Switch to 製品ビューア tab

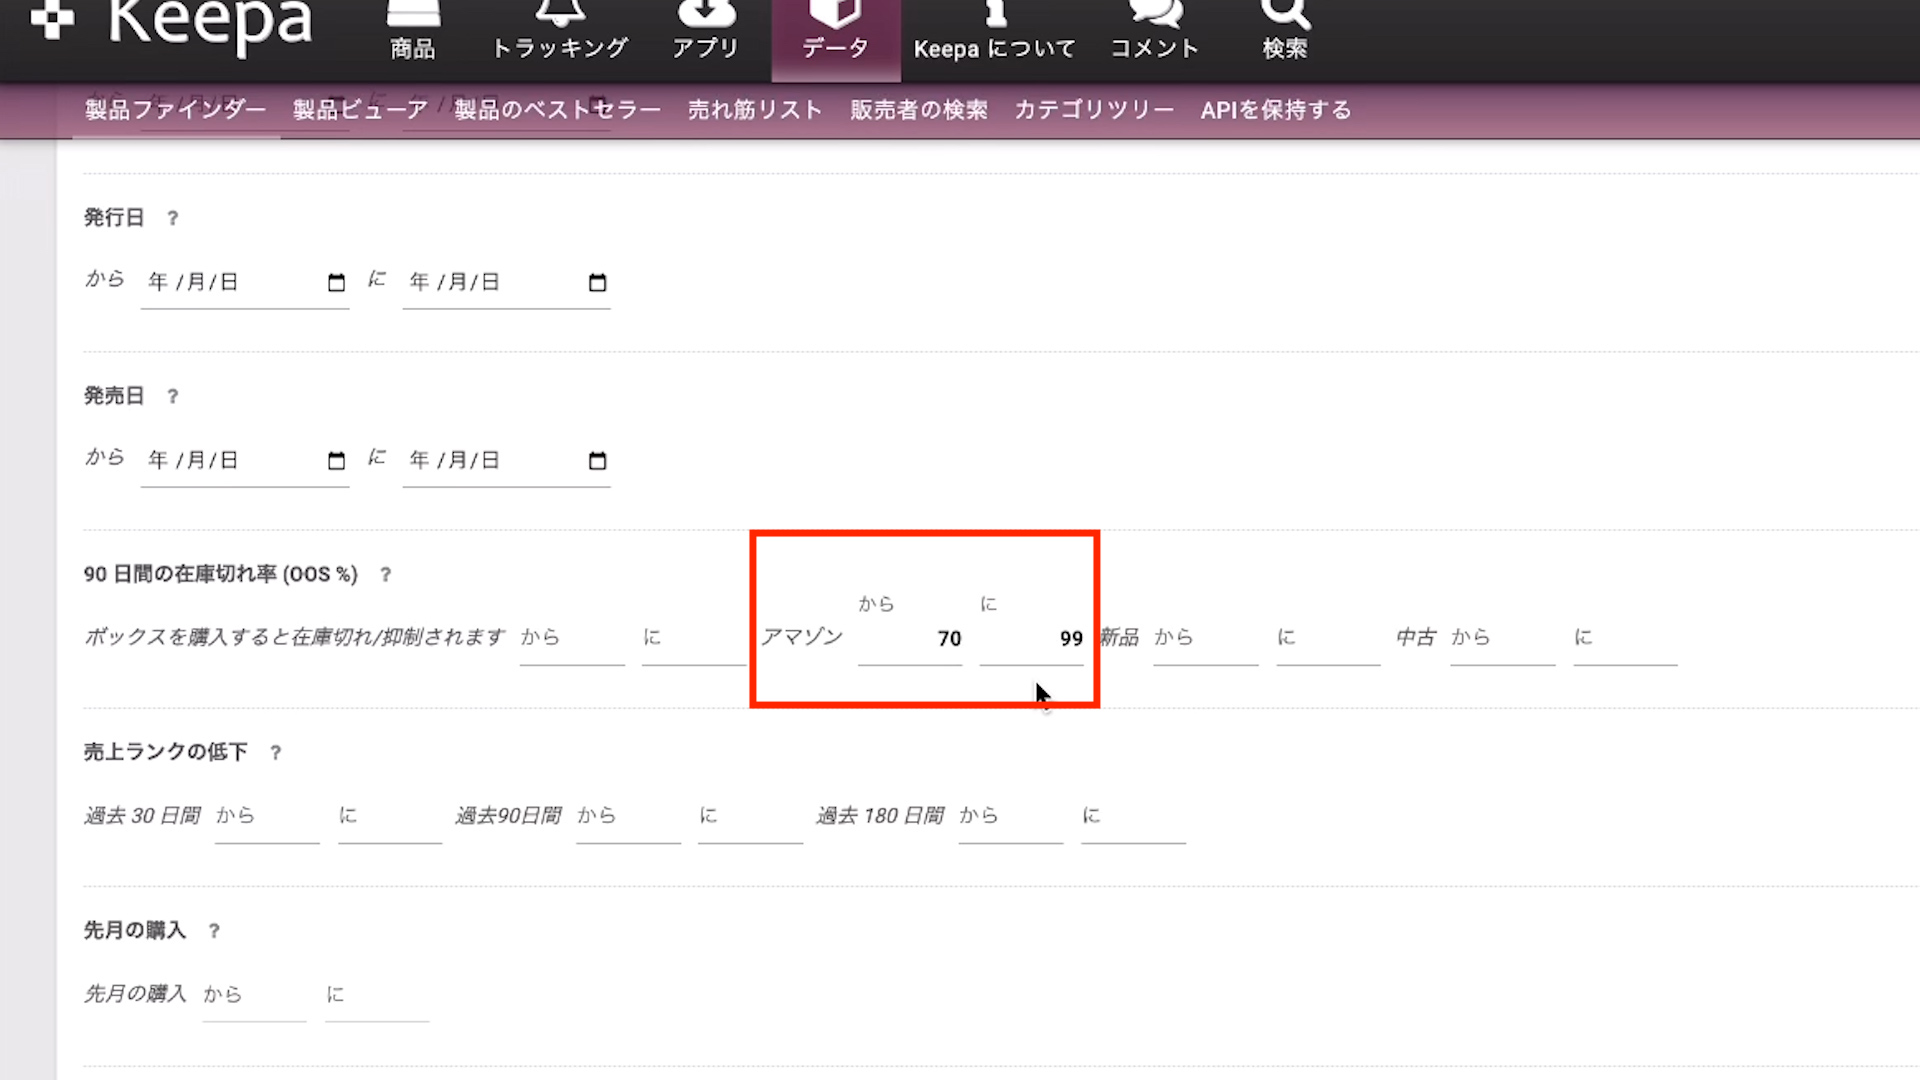(360, 110)
